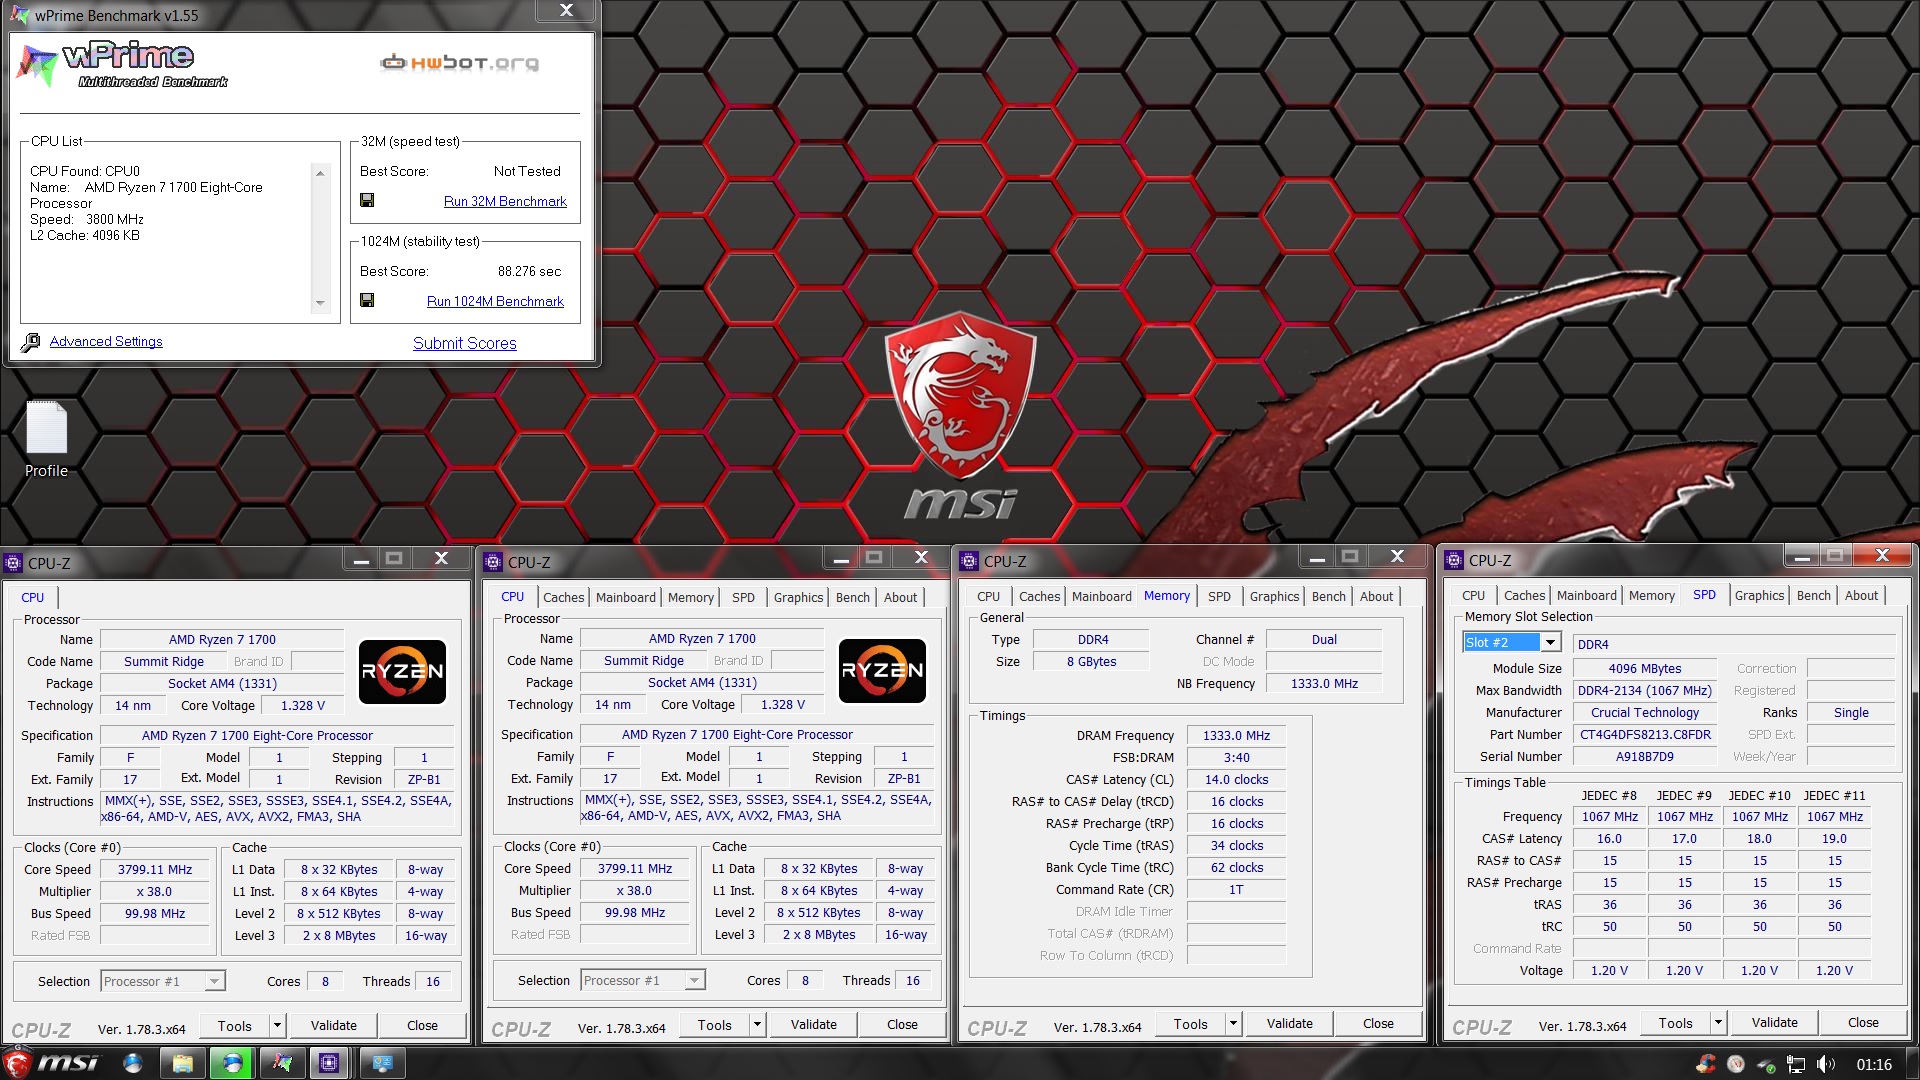The height and width of the screenshot is (1080, 1920).
Task: Click the Tools button in the SPD window
Action: tap(1676, 1023)
